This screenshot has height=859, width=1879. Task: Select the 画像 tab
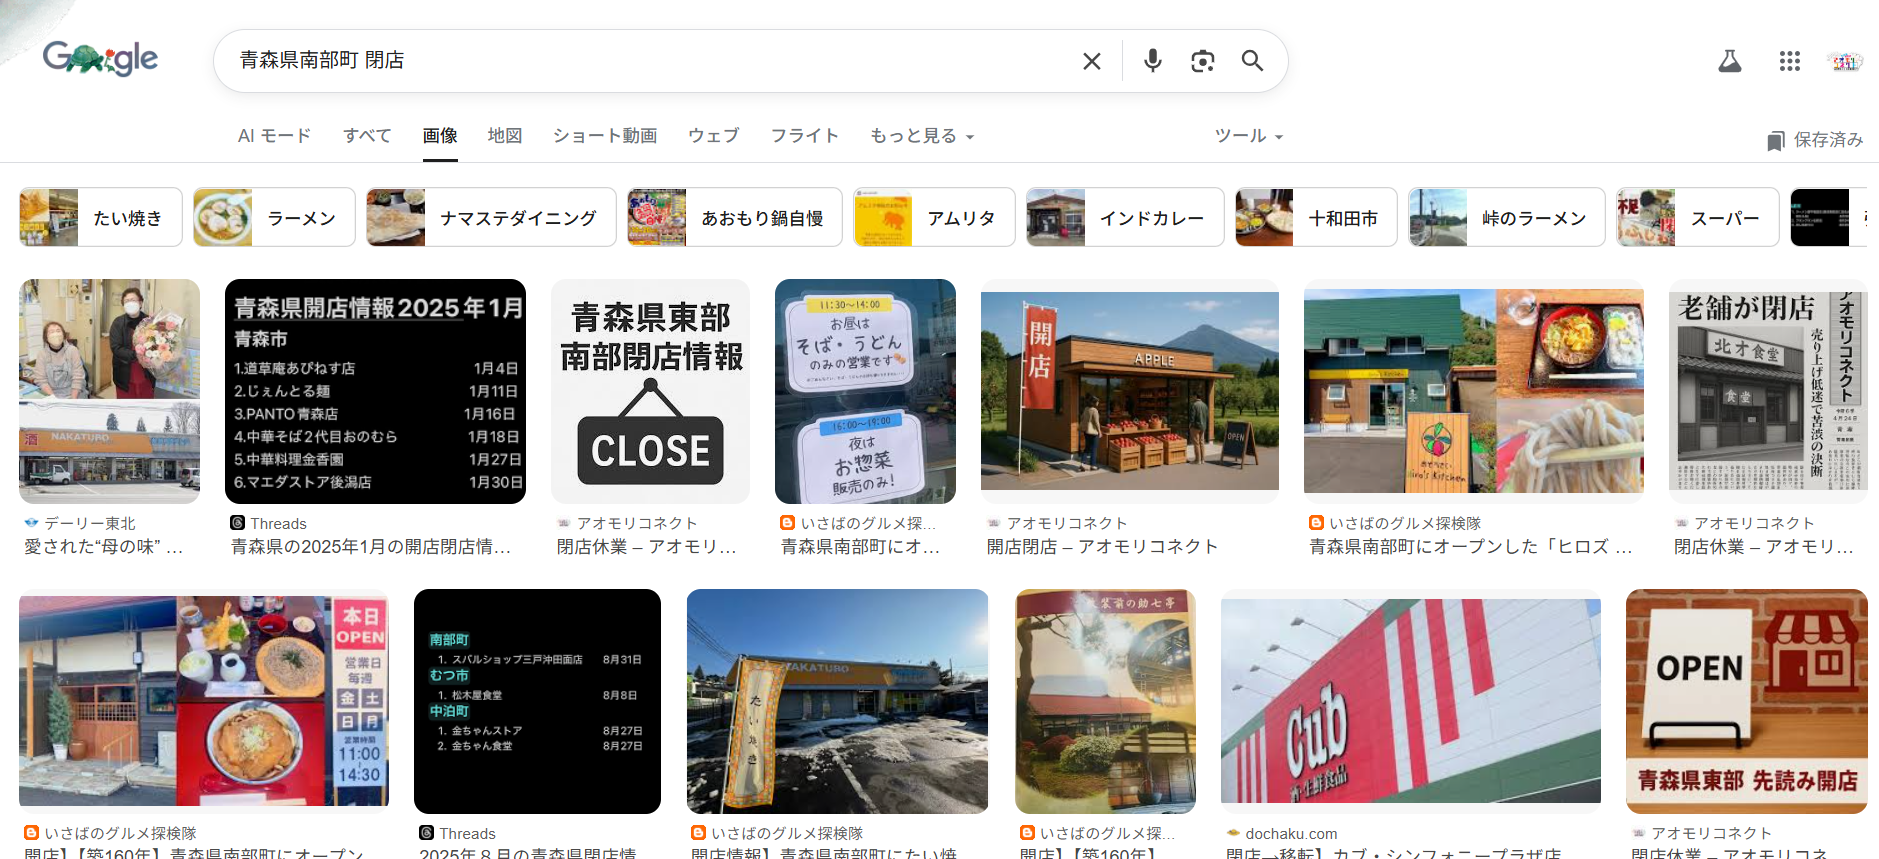click(440, 135)
